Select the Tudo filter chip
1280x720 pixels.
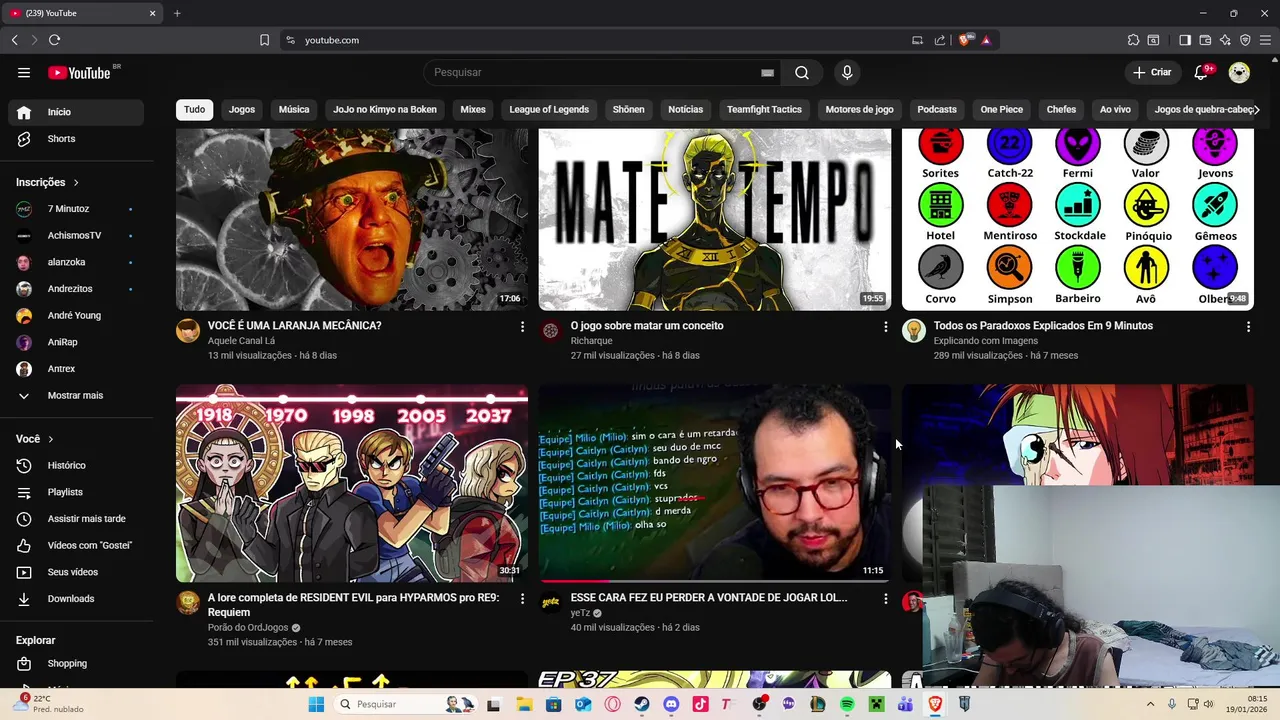194,109
